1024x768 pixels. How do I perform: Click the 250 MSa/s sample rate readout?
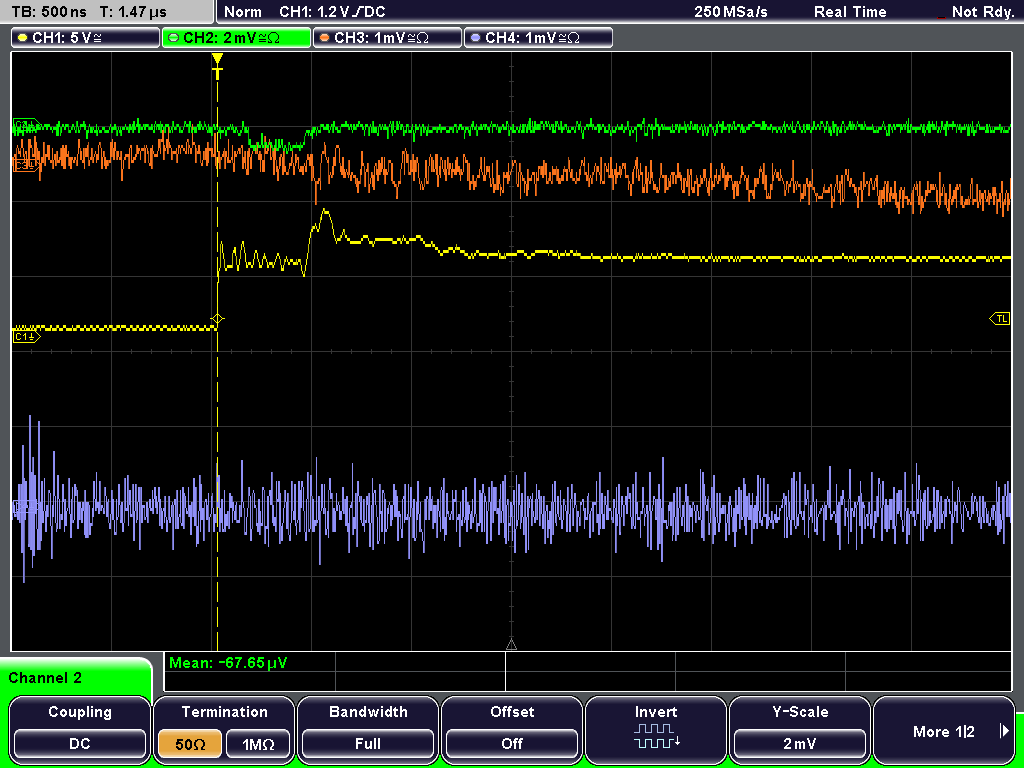pos(731,12)
